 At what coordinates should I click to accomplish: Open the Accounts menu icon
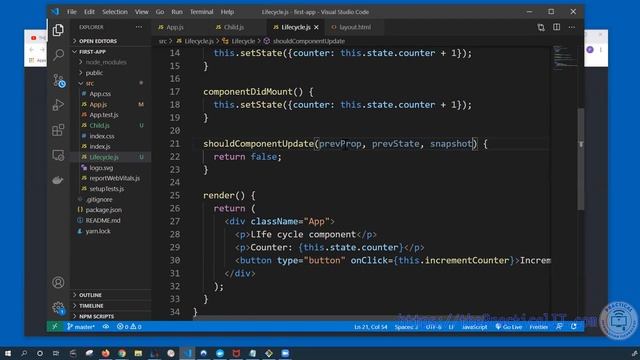click(58, 282)
